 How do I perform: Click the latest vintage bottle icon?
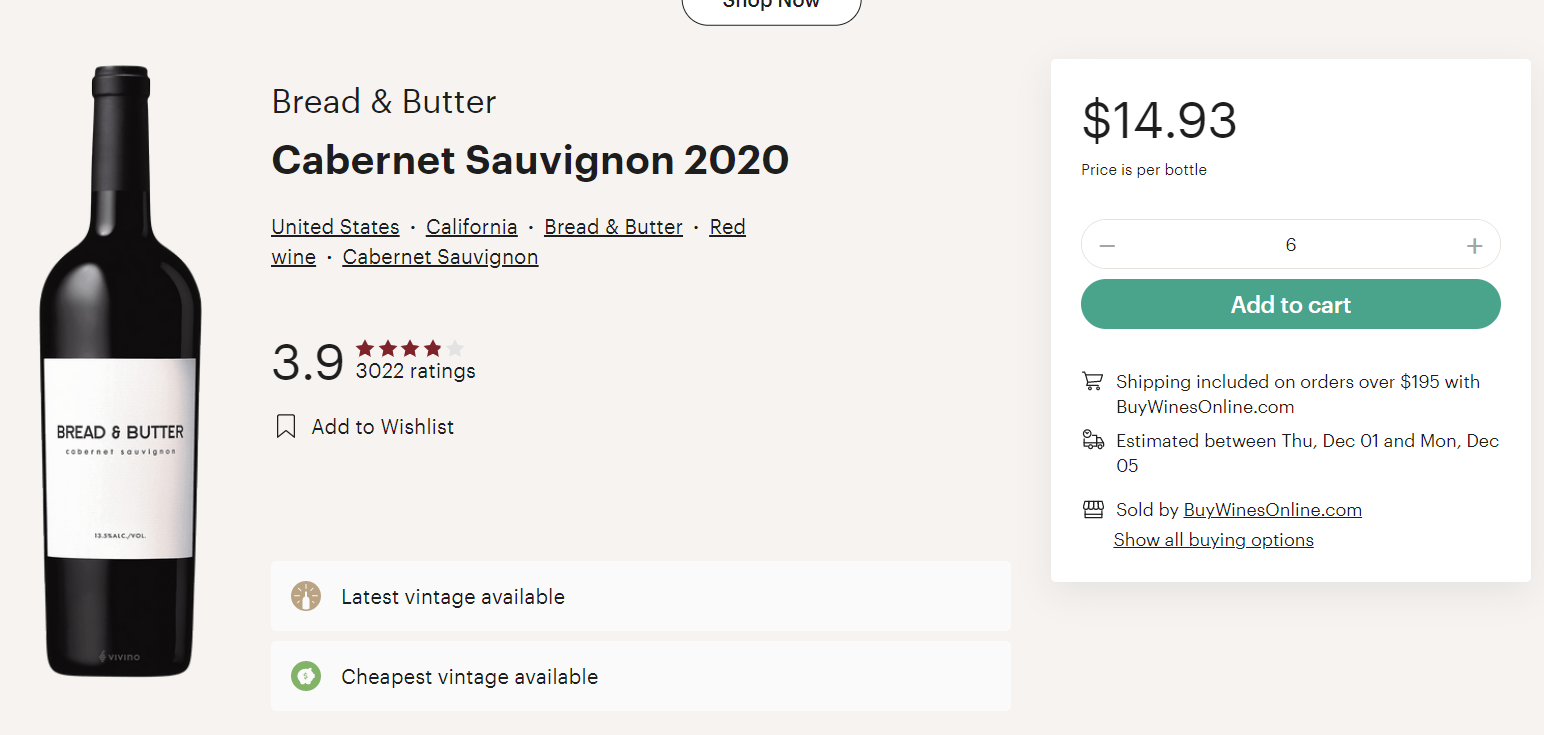click(x=306, y=596)
